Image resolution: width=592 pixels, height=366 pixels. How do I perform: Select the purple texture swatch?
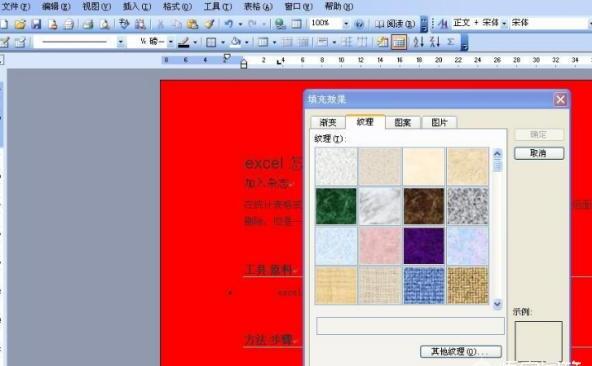point(424,246)
